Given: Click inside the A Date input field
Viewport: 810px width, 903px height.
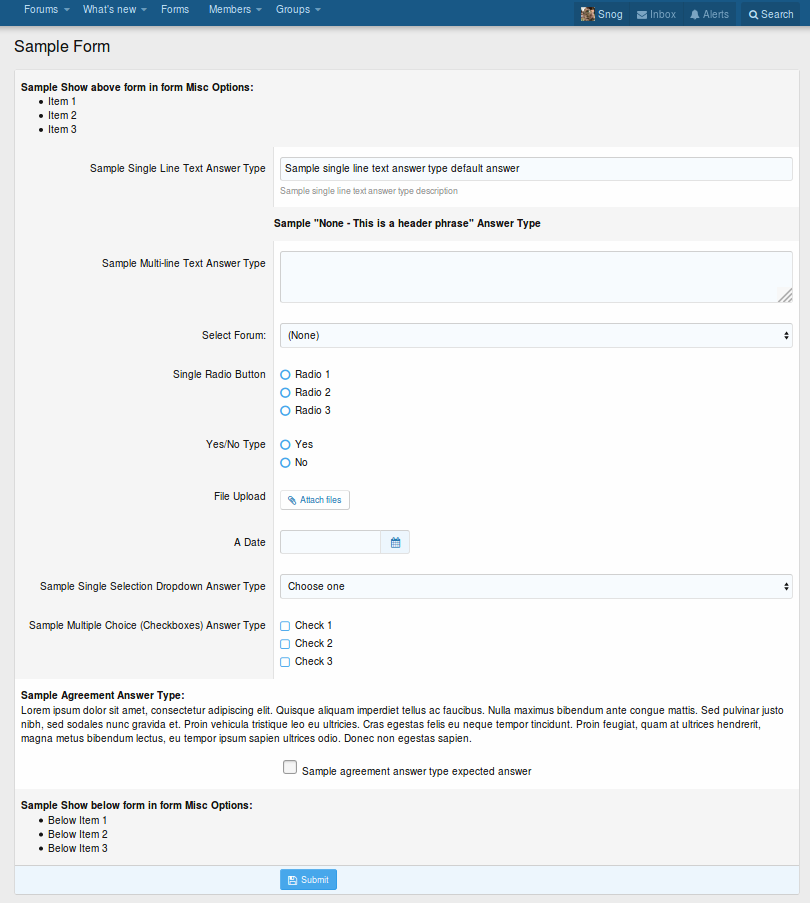Looking at the screenshot, I should pos(330,542).
